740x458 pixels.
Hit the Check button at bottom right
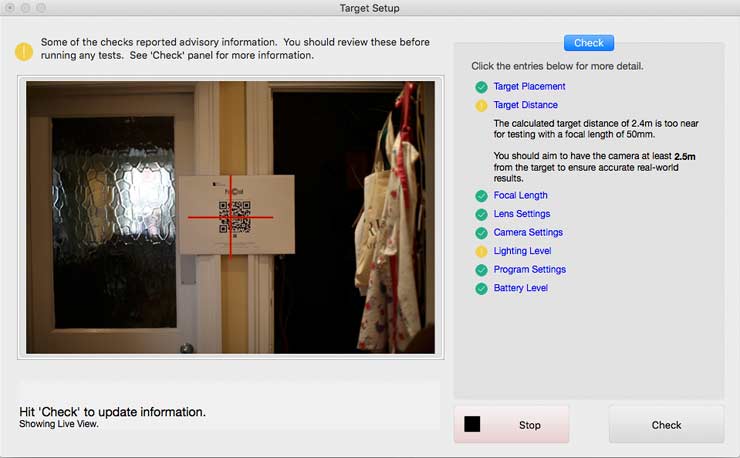pos(666,424)
